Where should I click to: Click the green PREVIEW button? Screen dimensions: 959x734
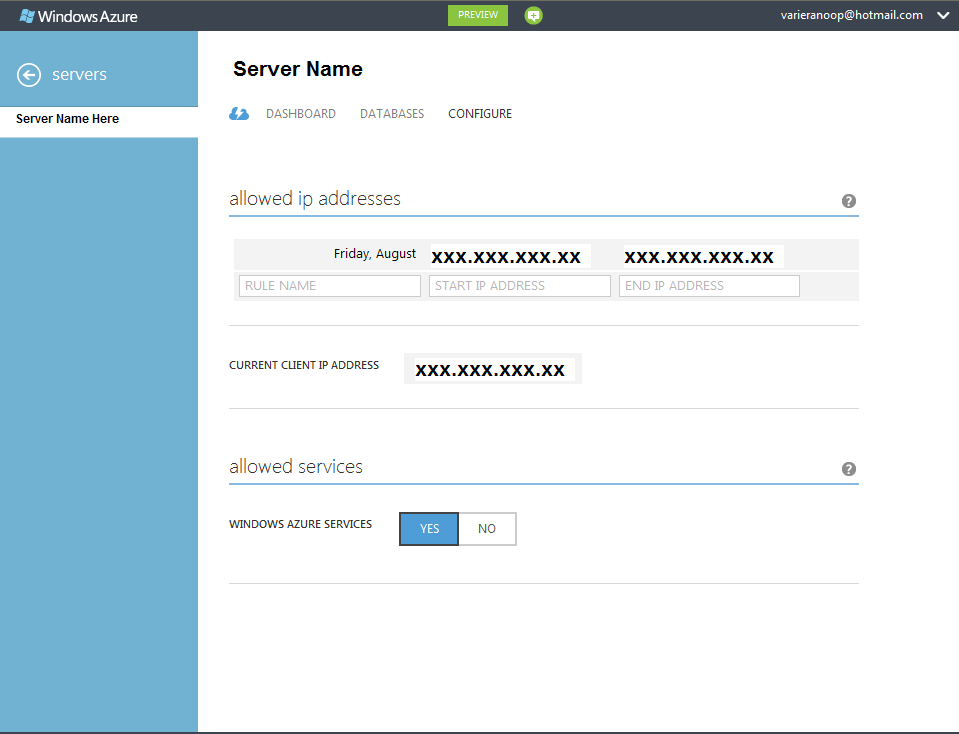click(478, 15)
